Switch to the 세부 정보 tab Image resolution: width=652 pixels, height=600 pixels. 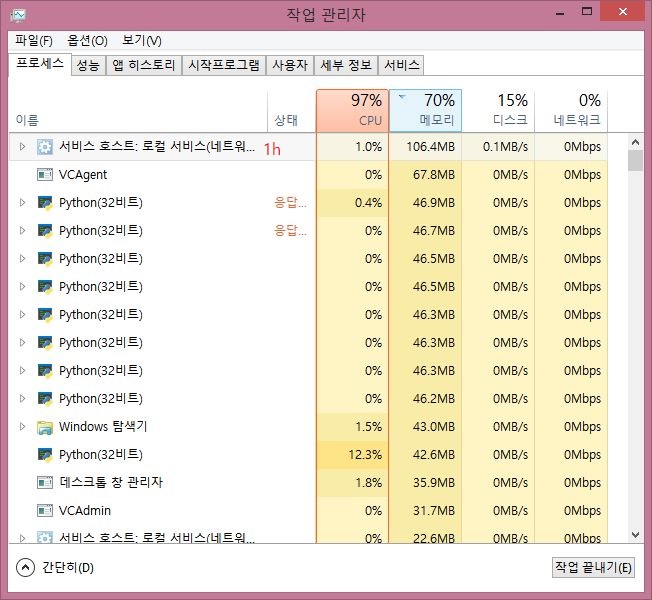[346, 65]
